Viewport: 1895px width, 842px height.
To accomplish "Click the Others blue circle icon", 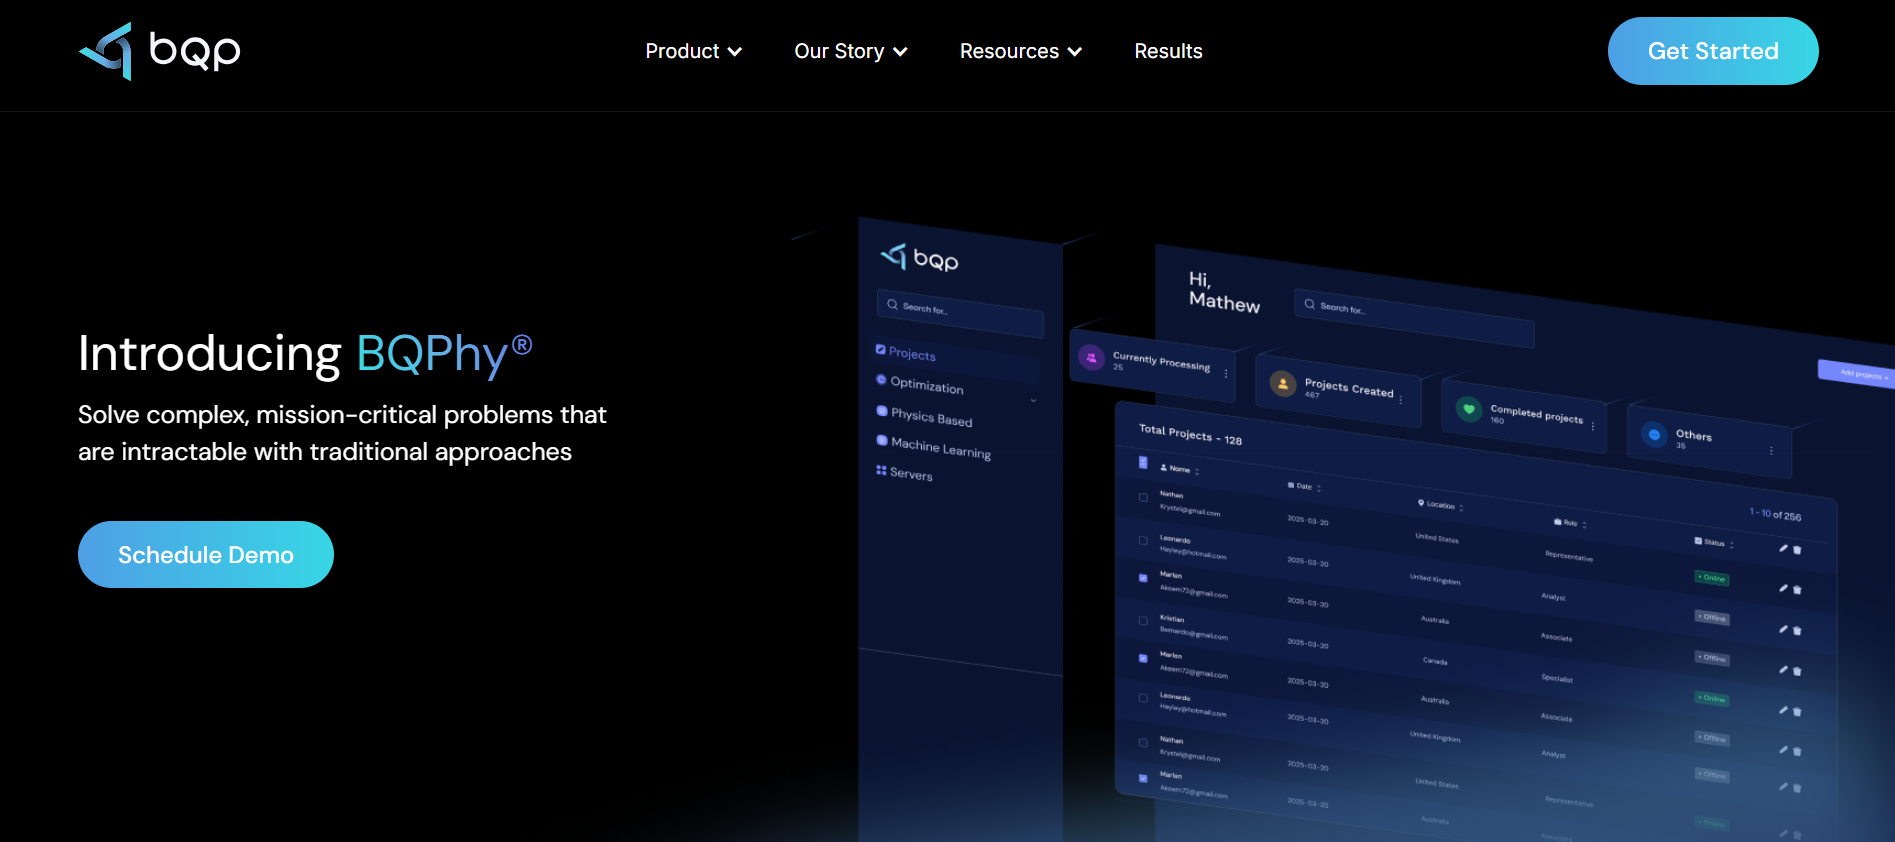I will click(1654, 435).
